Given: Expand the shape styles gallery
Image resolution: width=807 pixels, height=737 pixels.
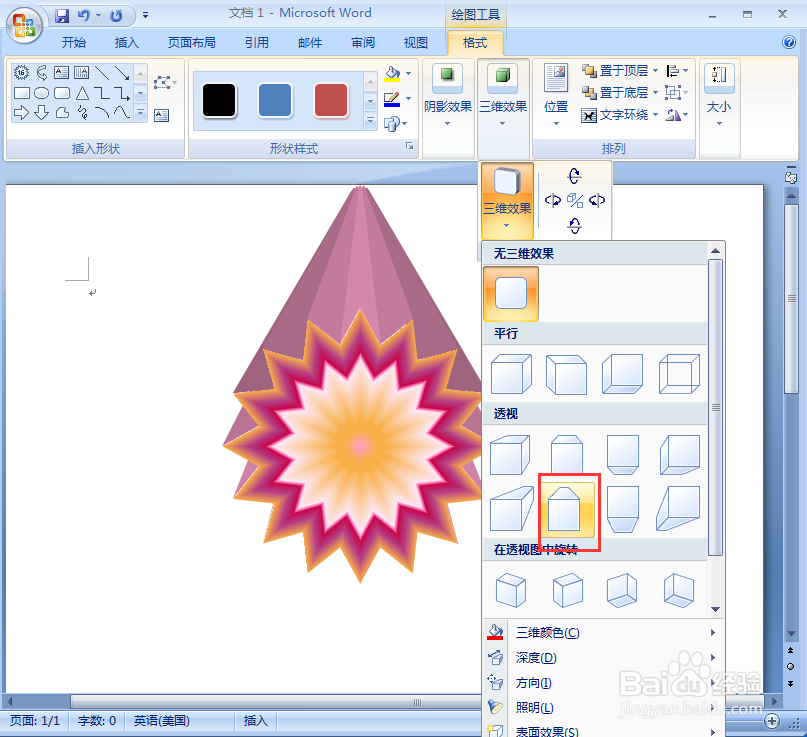Looking at the screenshot, I should tap(371, 121).
